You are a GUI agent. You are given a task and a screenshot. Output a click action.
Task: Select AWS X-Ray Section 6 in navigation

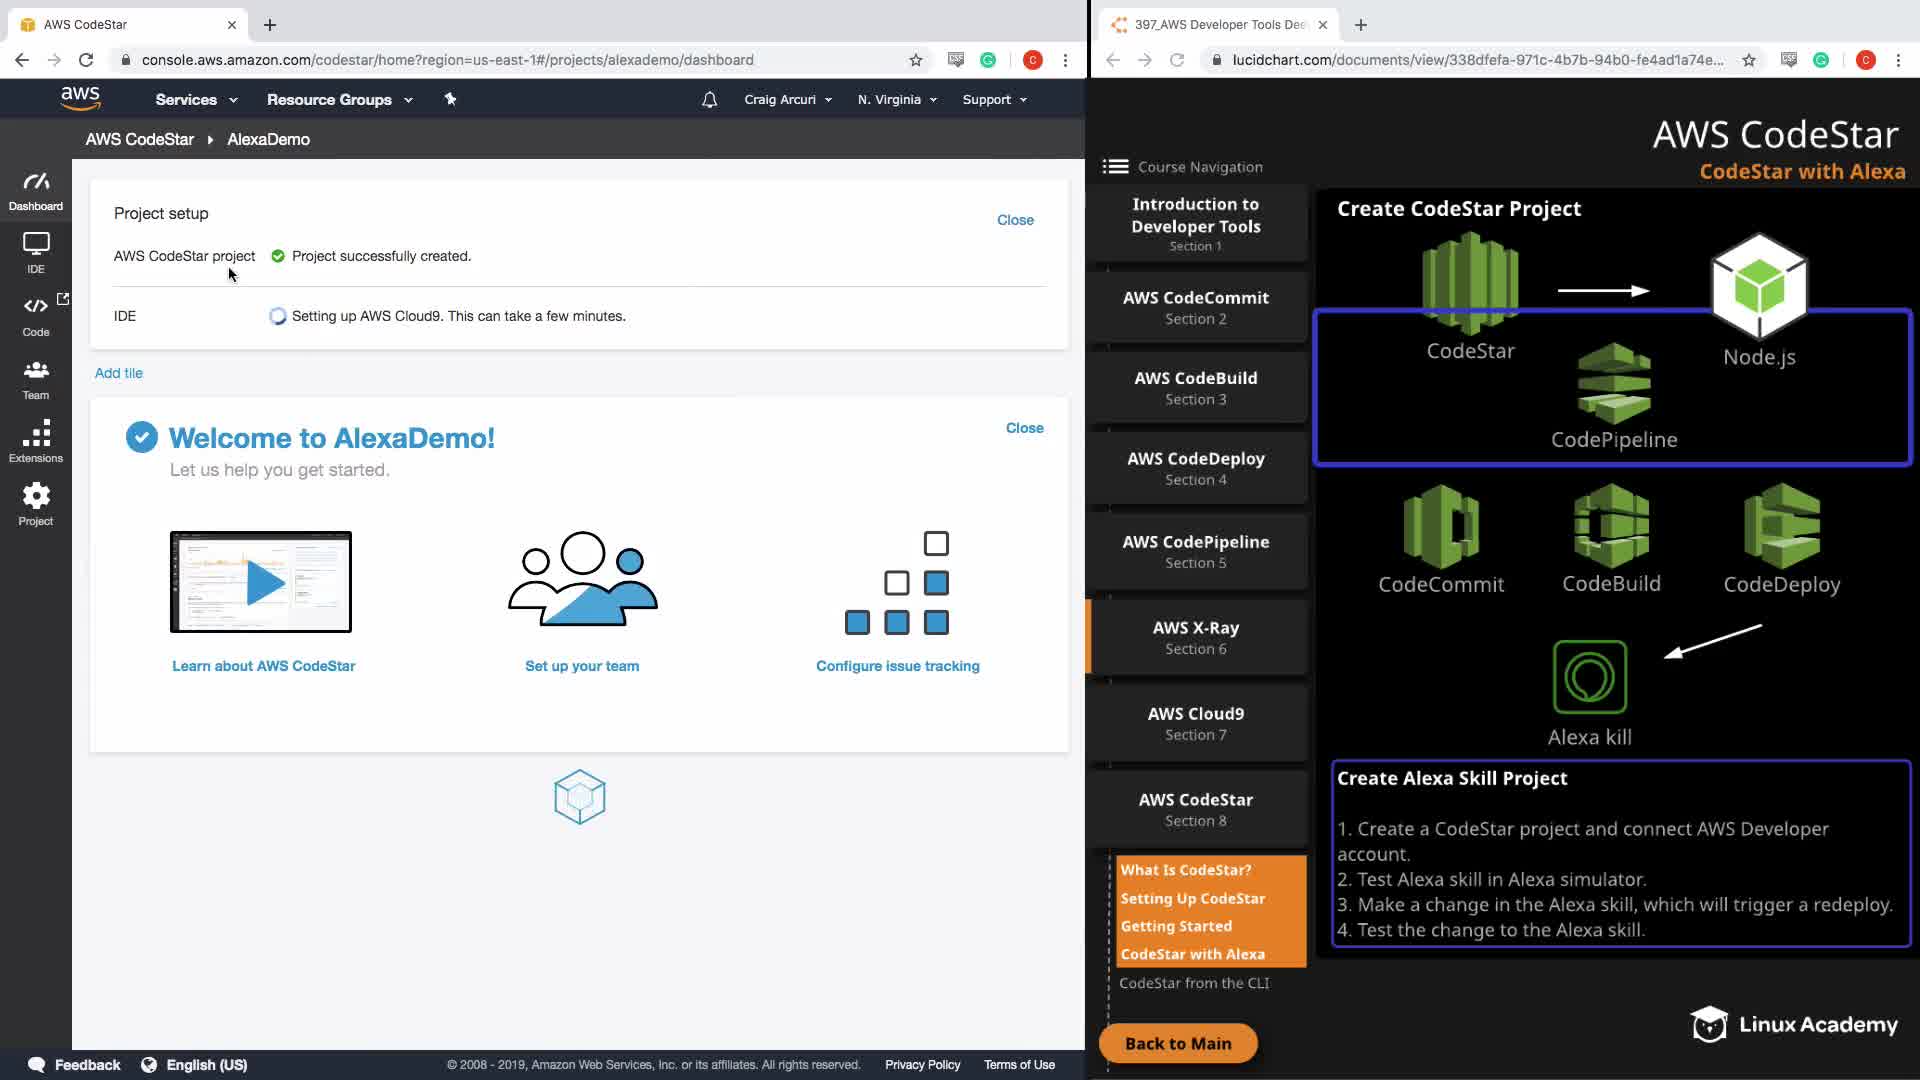tap(1196, 637)
